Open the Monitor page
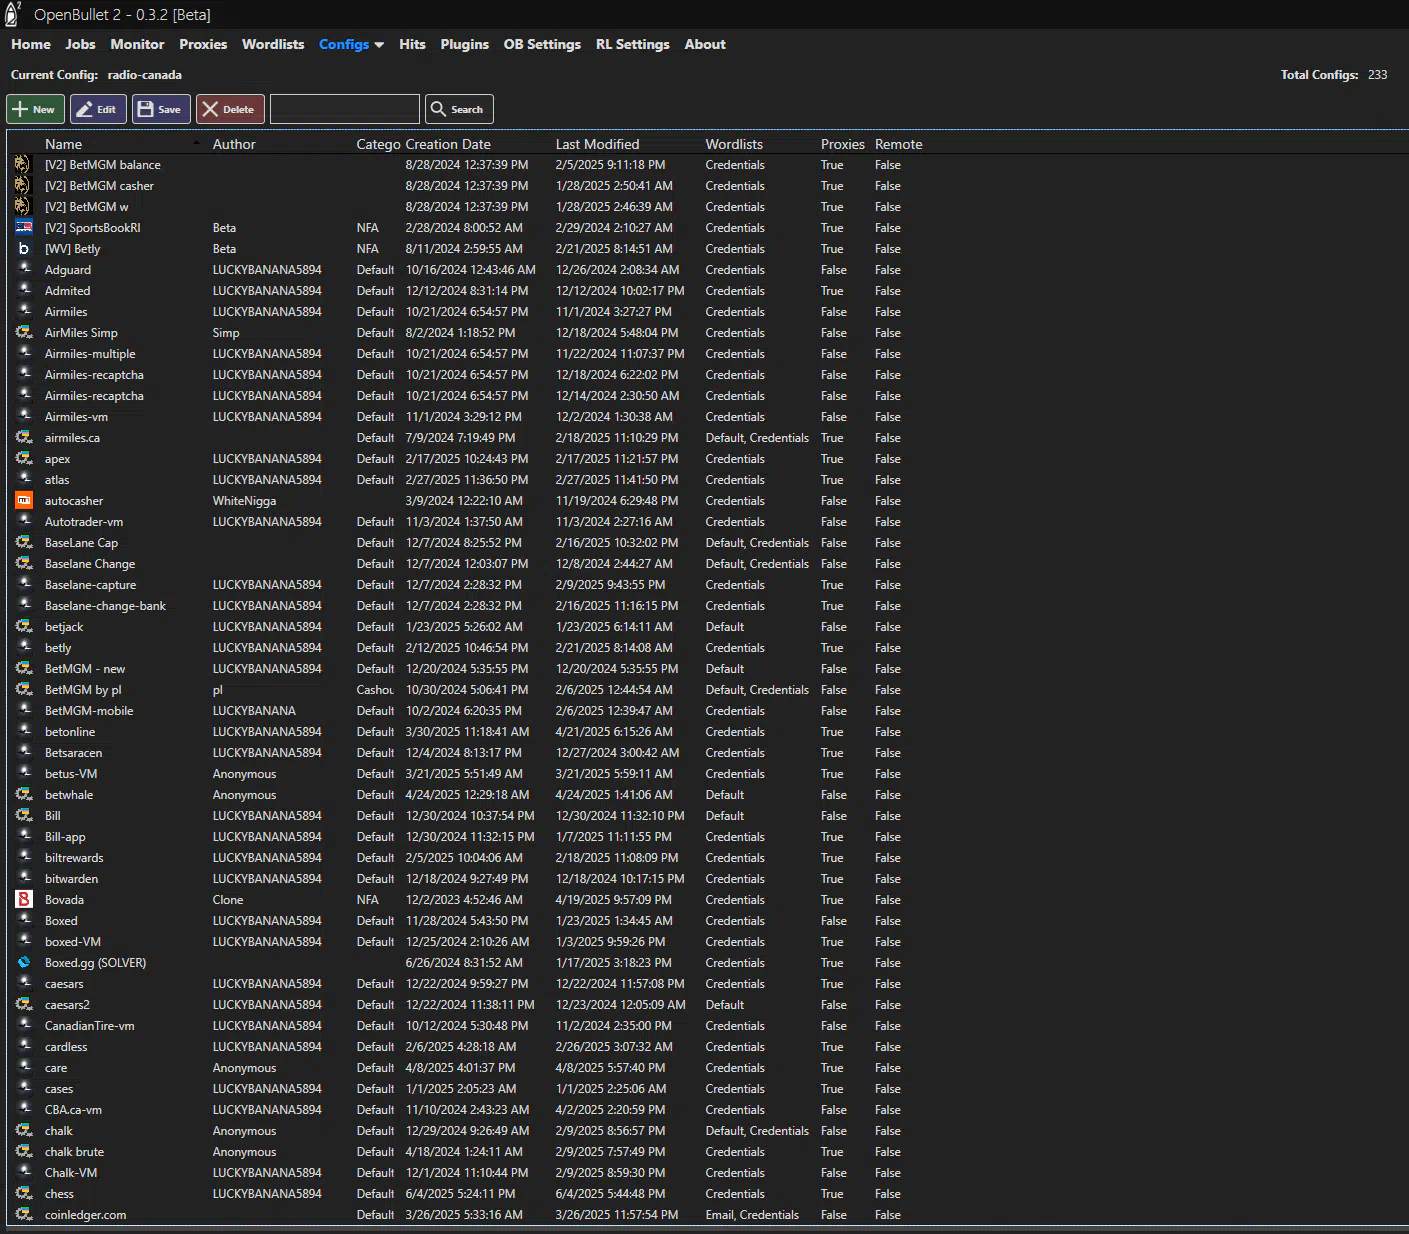 [x=137, y=44]
